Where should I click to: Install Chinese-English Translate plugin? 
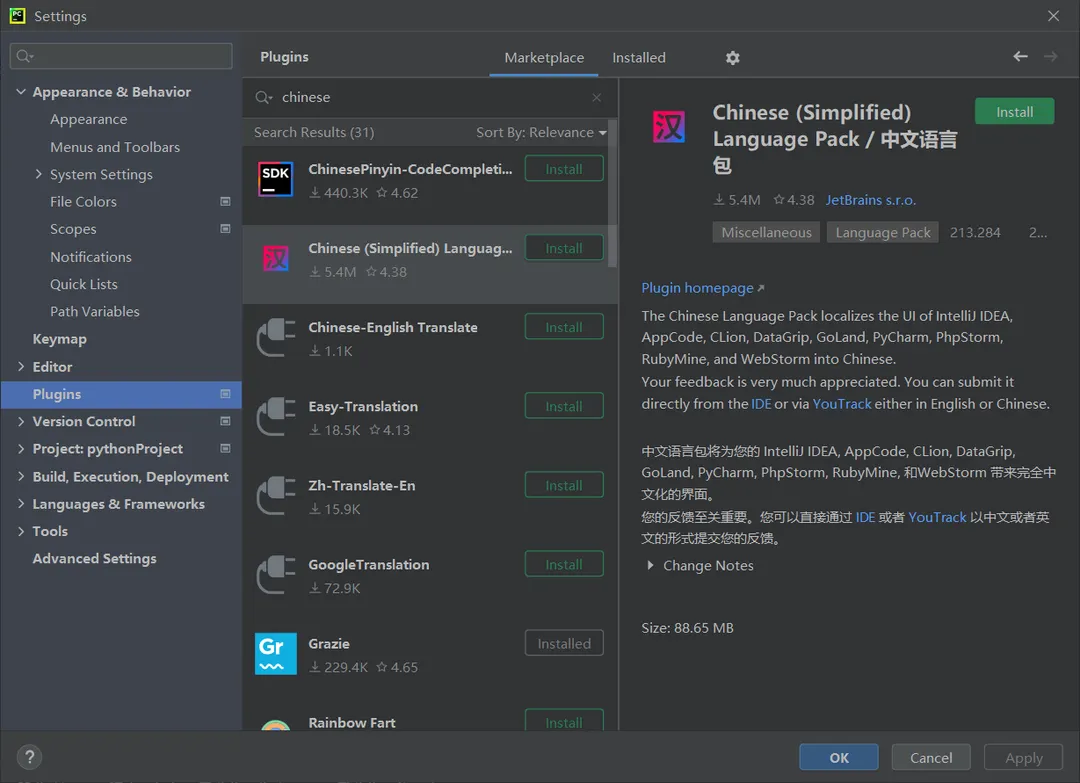tap(564, 327)
